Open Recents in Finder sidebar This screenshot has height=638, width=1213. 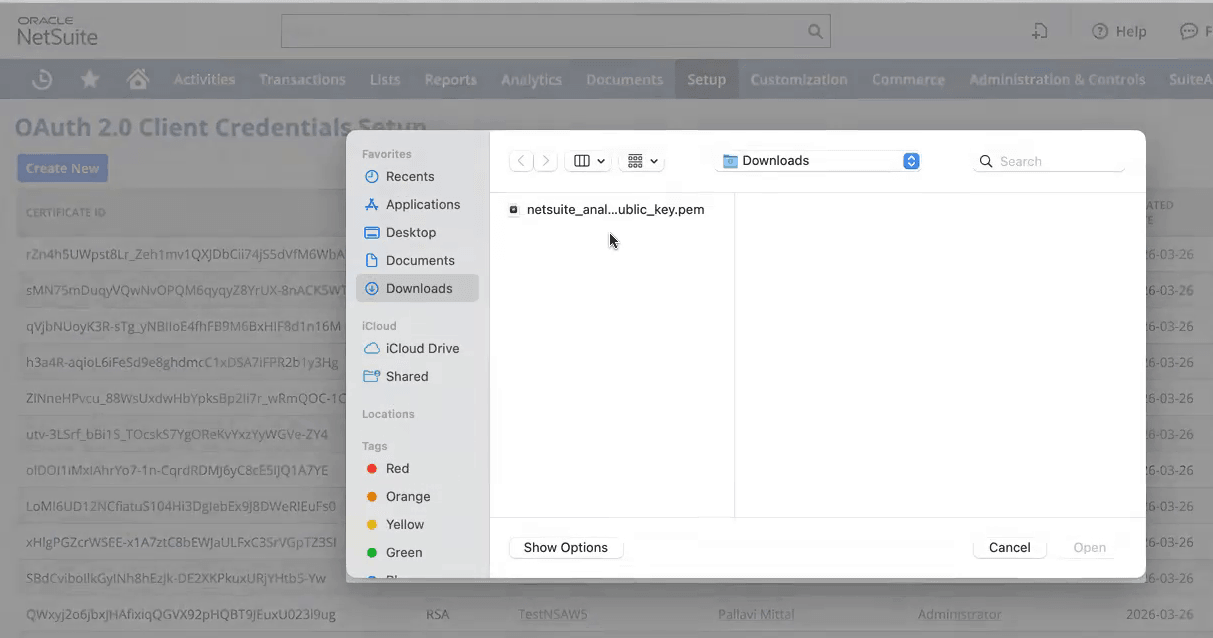pyautogui.click(x=410, y=176)
